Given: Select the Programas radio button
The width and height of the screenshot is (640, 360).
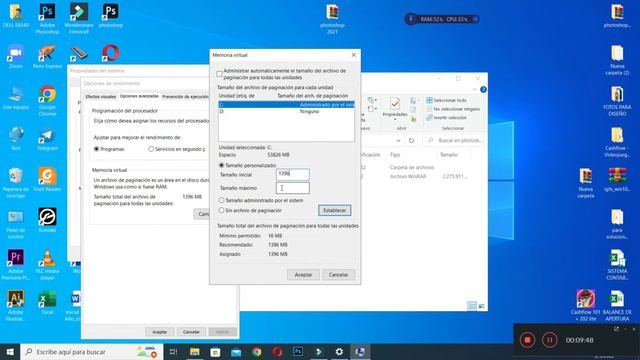Looking at the screenshot, I should point(97,149).
